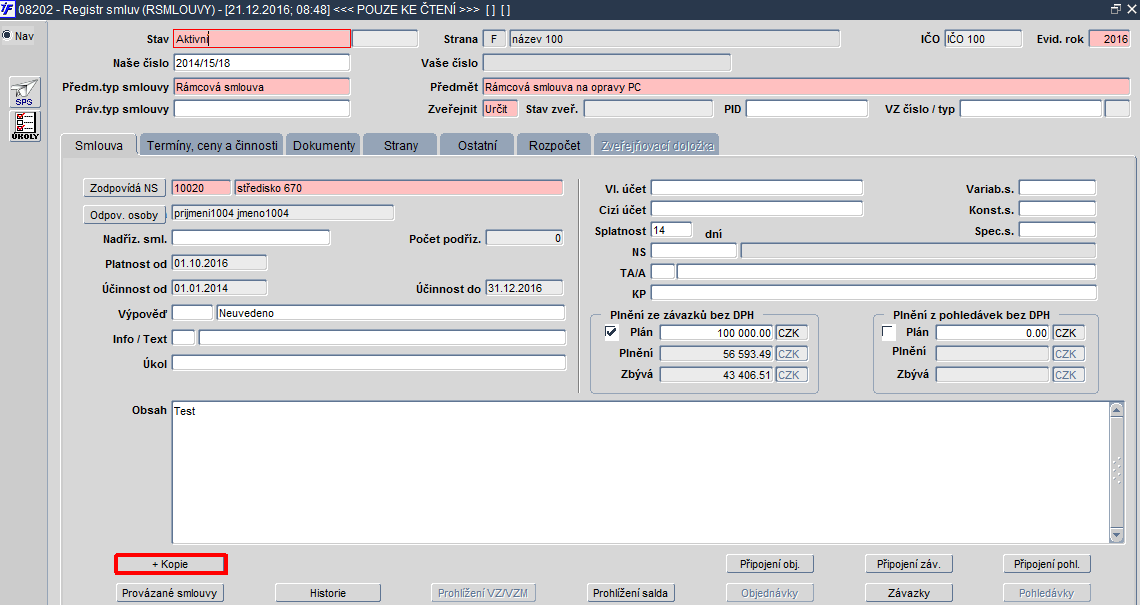Open the Dokumenty tab
This screenshot has height=605, width=1140.
click(x=324, y=145)
